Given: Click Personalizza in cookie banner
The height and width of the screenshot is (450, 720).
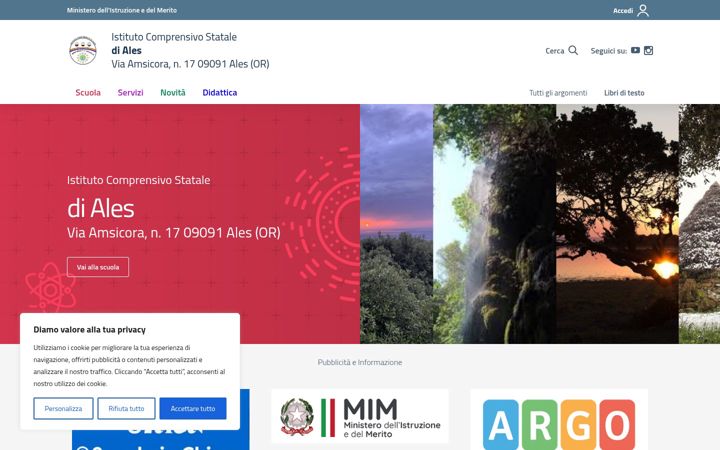Looking at the screenshot, I should point(63,408).
